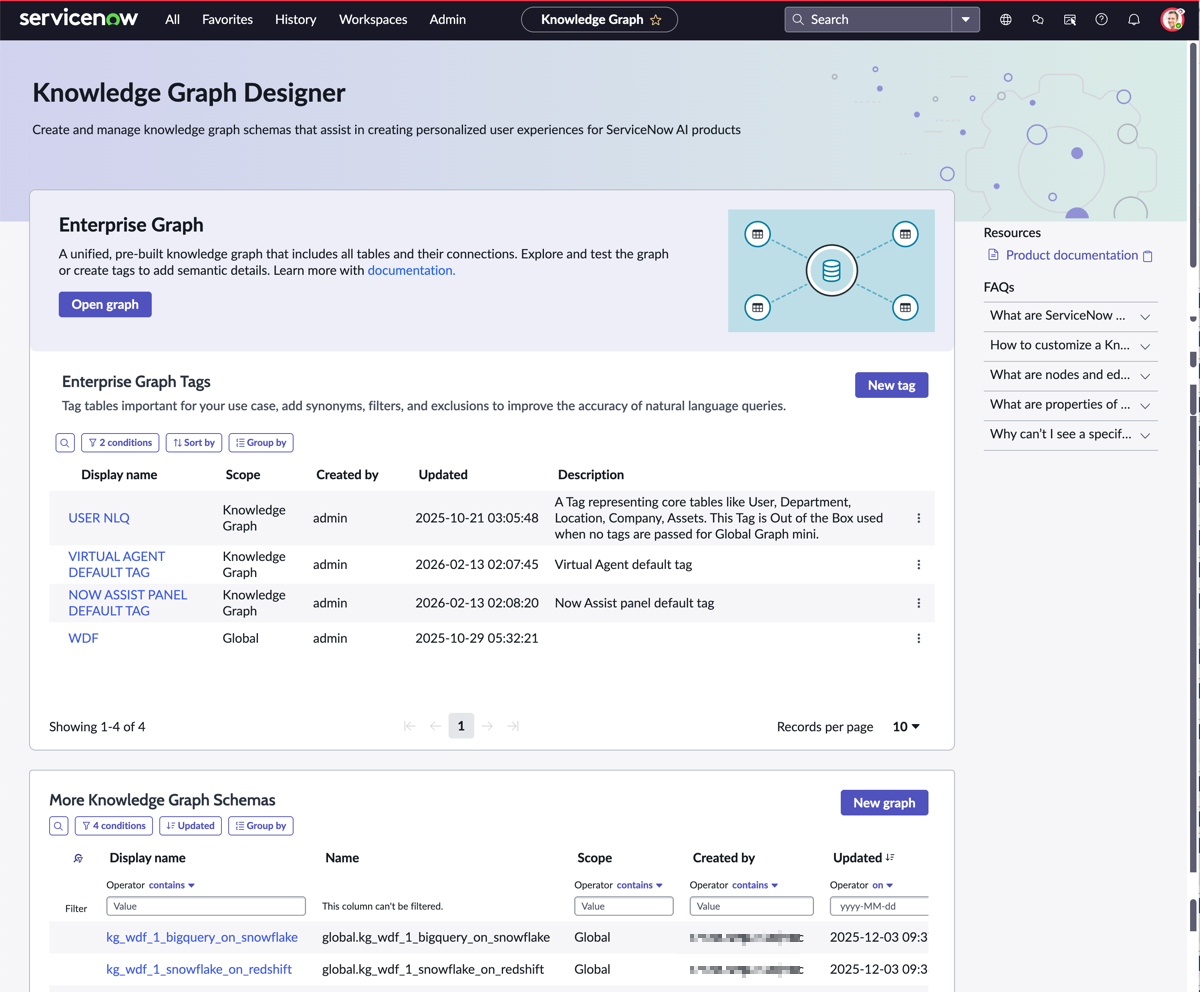The width and height of the screenshot is (1200, 992).
Task: Open the search scope dropdown arrow
Action: [x=966, y=20]
